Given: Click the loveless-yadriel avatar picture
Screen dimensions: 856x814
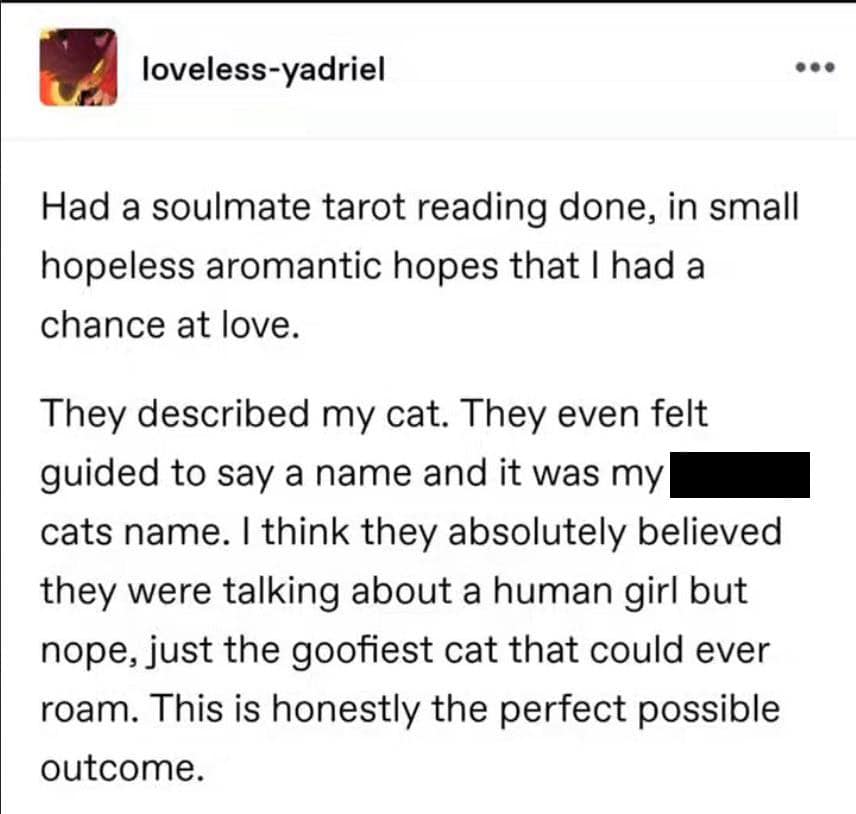Looking at the screenshot, I should tap(78, 67).
